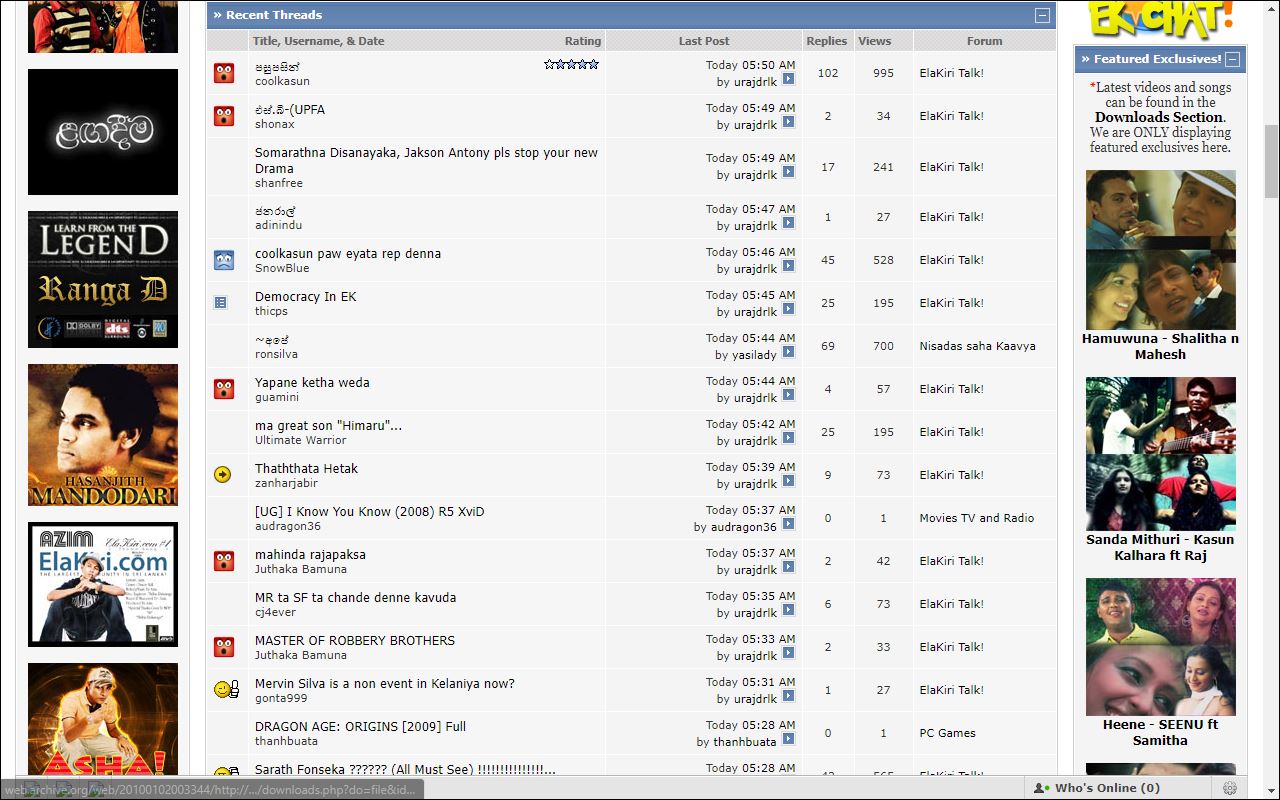Image resolution: width=1280 pixels, height=800 pixels.
Task: Open the Ranga D Learn From the Legend banner
Action: click(x=103, y=279)
